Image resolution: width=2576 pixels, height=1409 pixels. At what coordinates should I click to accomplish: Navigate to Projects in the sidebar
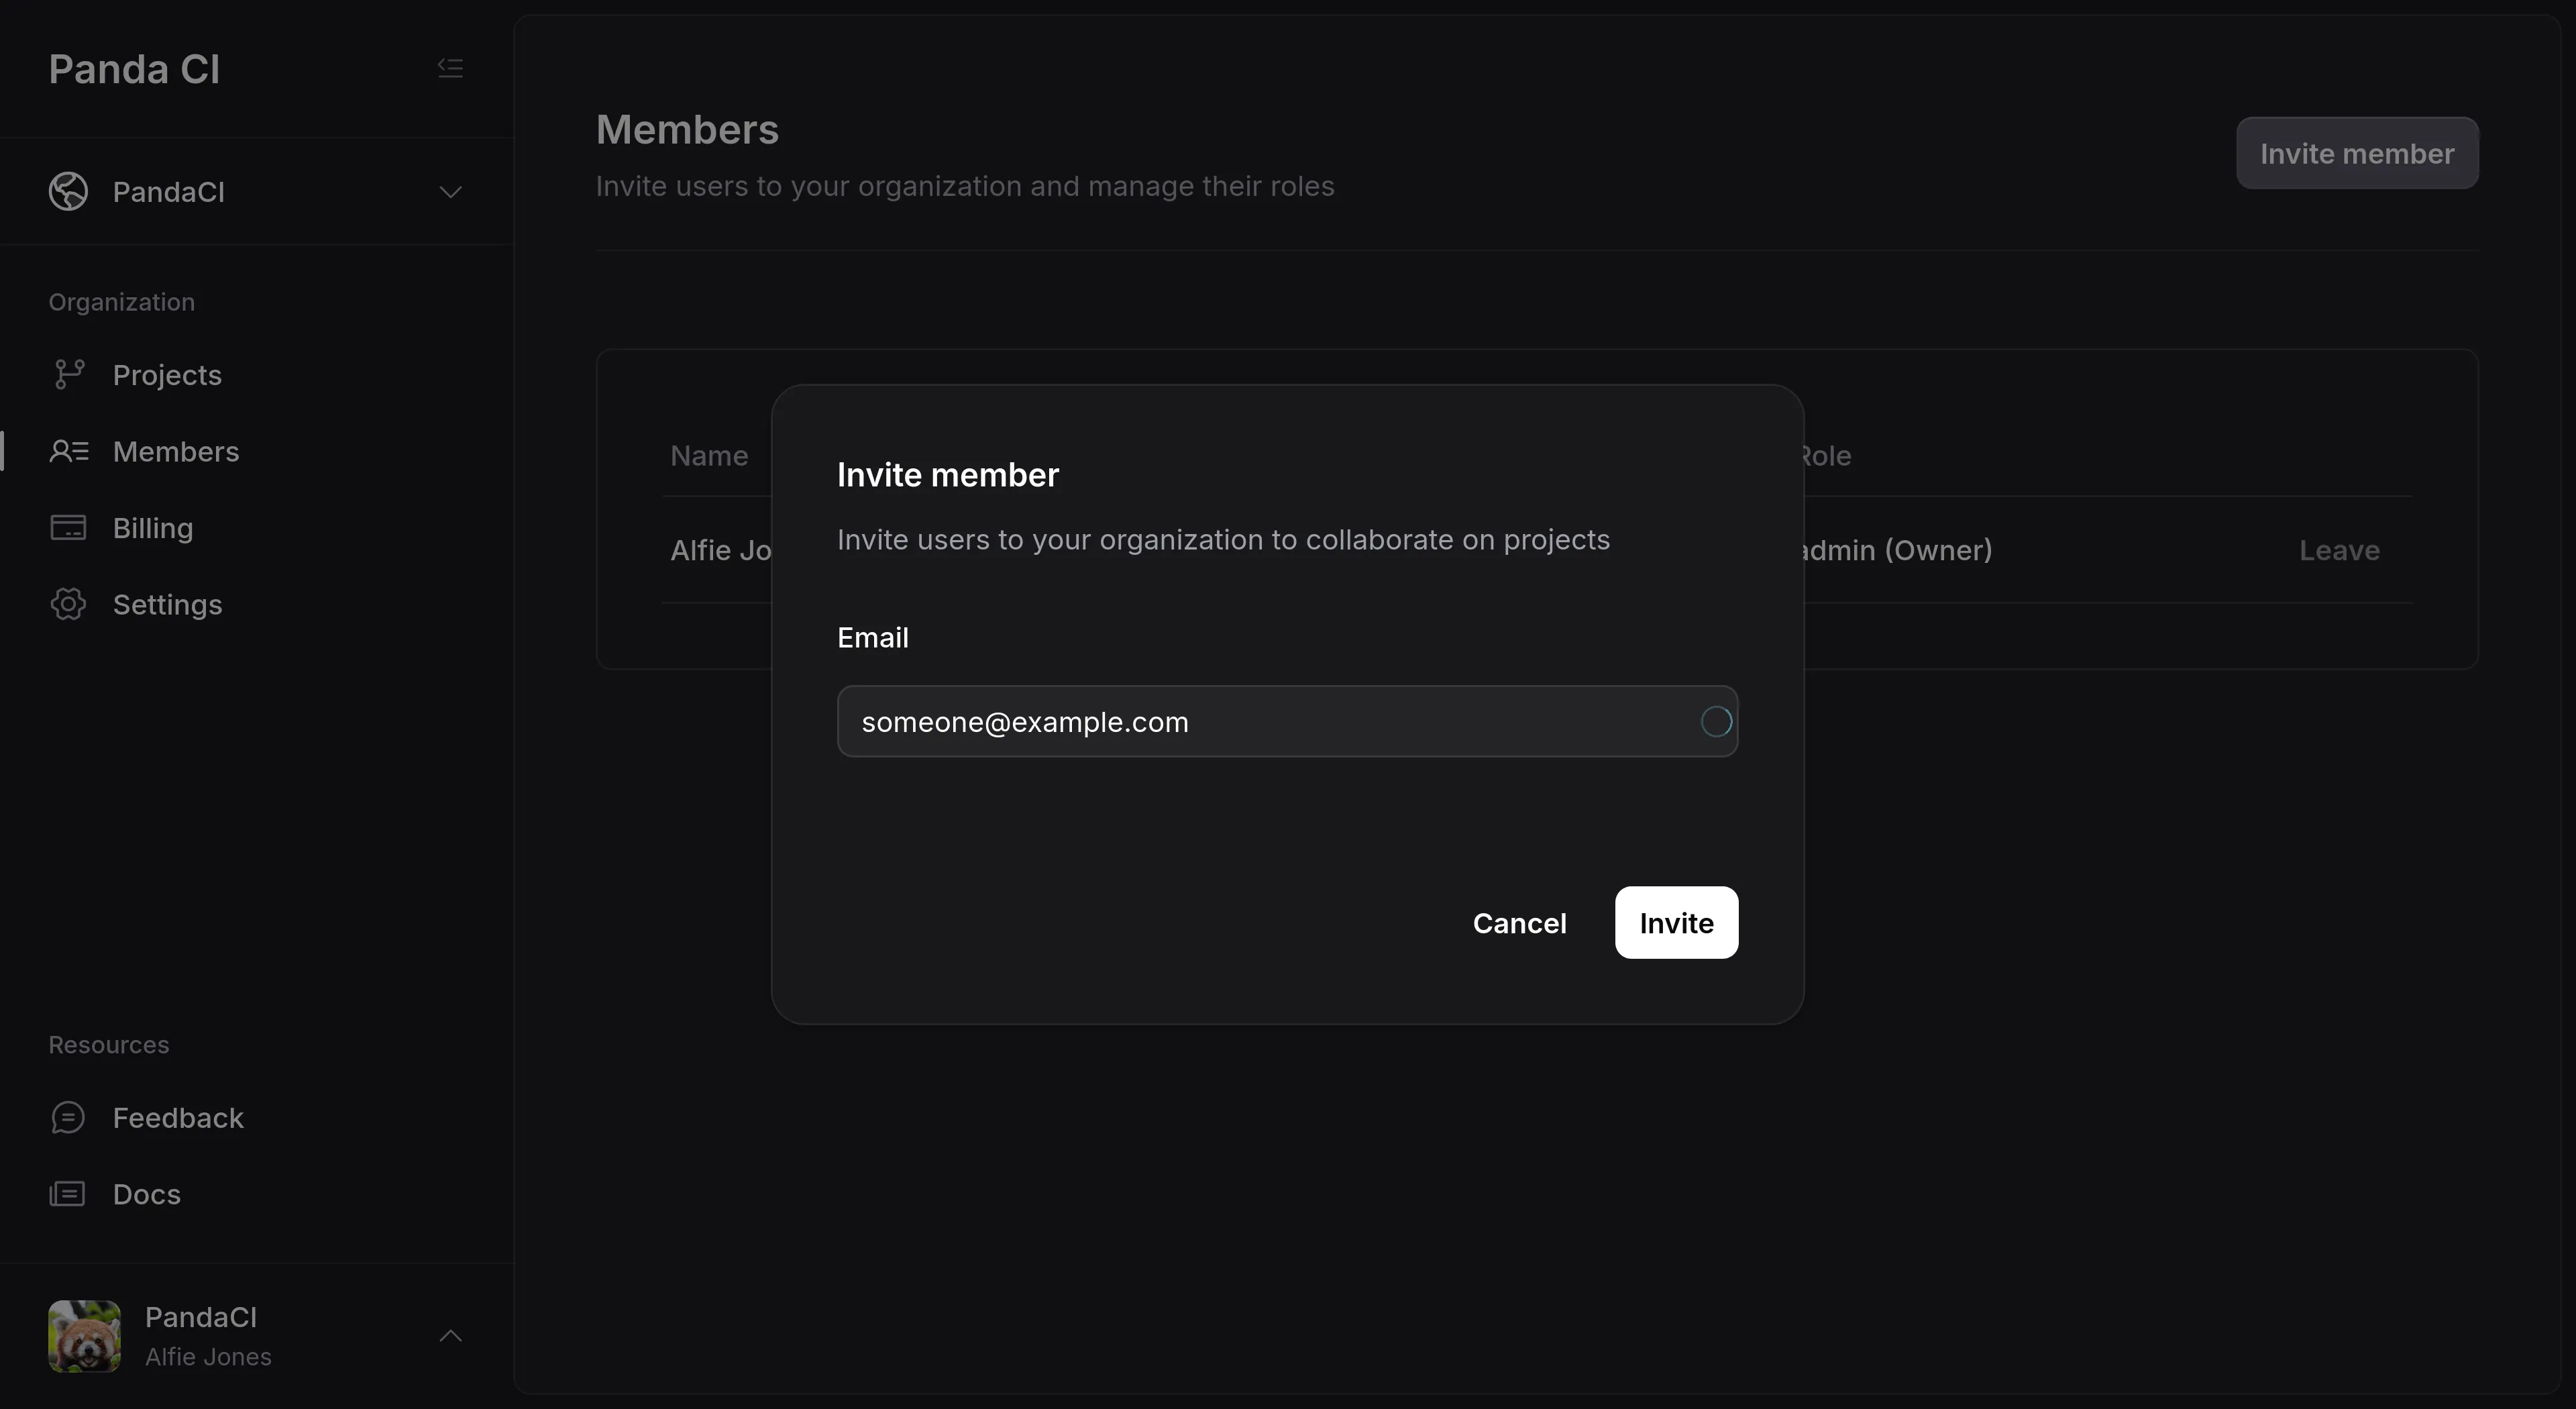click(x=167, y=374)
